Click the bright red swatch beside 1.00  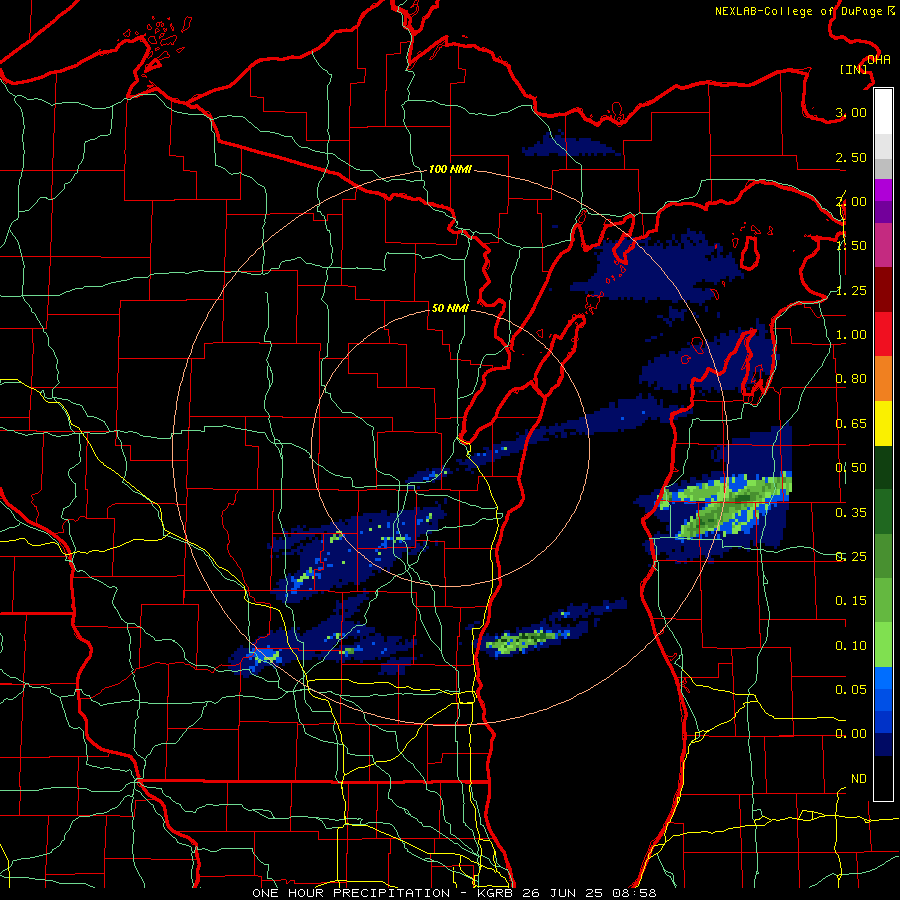[883, 334]
